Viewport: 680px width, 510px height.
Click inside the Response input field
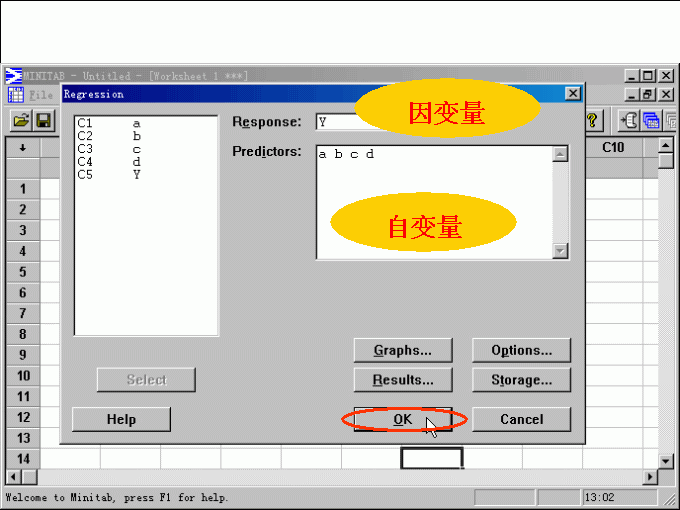pyautogui.click(x=337, y=122)
